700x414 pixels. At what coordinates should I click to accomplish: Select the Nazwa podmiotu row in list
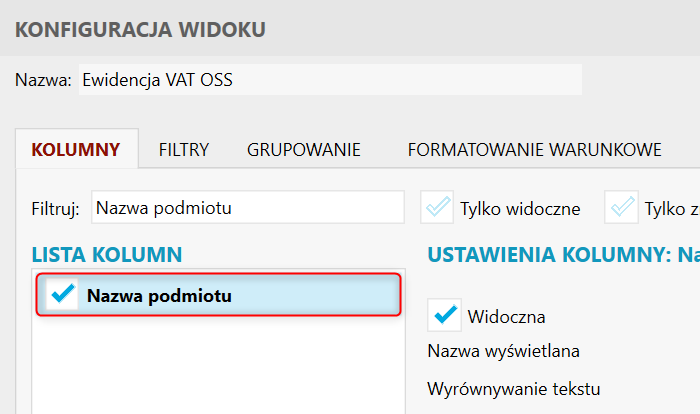pos(240,295)
